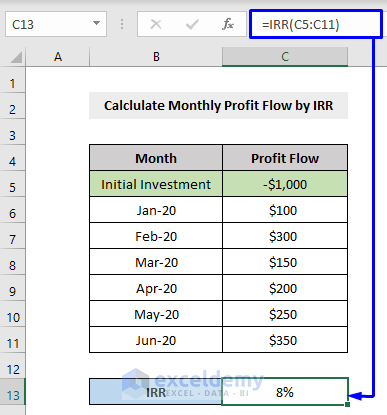Select column A header
This screenshot has width=387, height=415.
click(58, 57)
